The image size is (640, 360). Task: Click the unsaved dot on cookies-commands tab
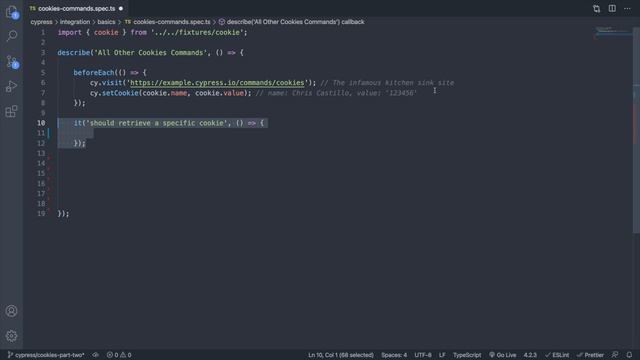[x=121, y=9]
